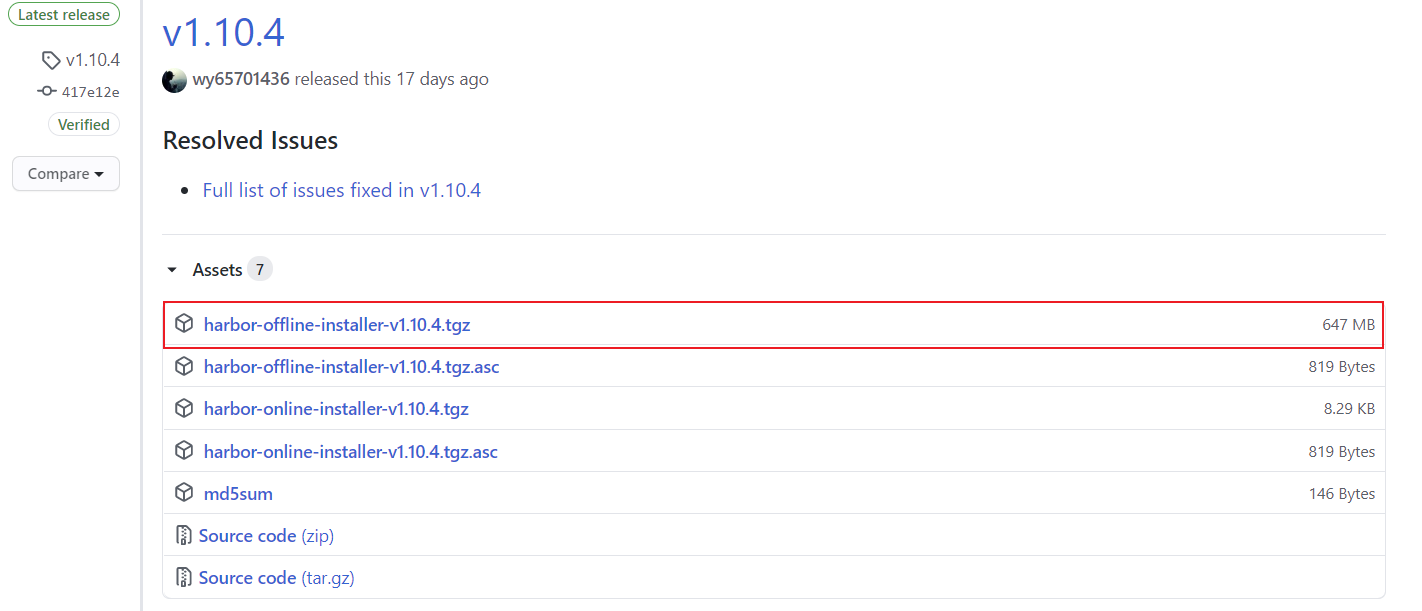Click the Assets count badge 7
The image size is (1422, 611).
point(260,270)
